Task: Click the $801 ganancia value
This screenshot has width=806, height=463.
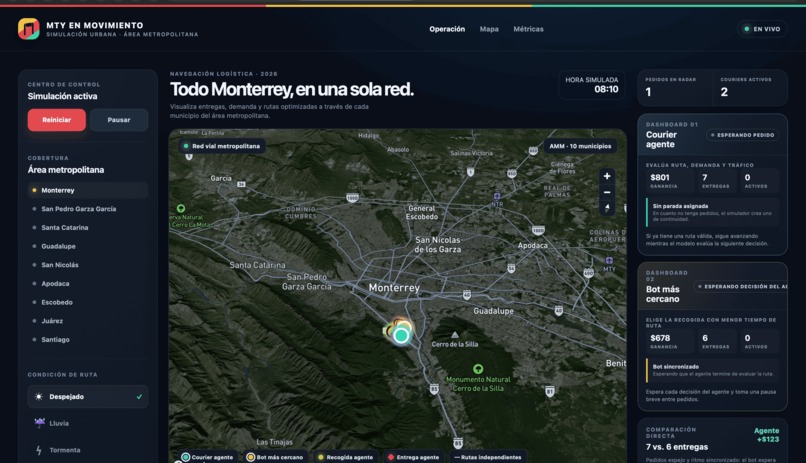Action: click(660, 177)
